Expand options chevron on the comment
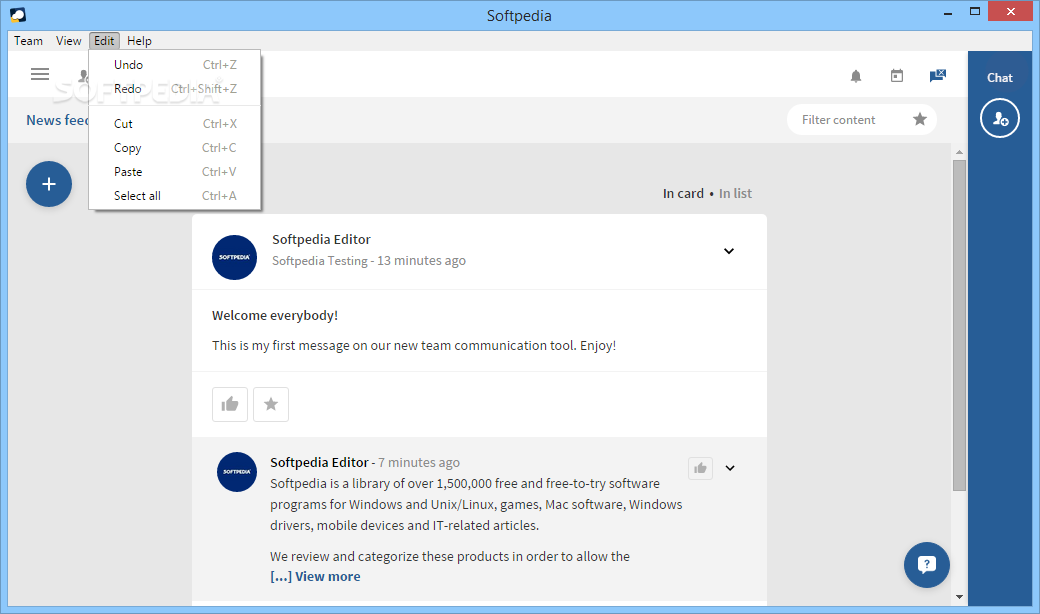1040x614 pixels. 730,468
